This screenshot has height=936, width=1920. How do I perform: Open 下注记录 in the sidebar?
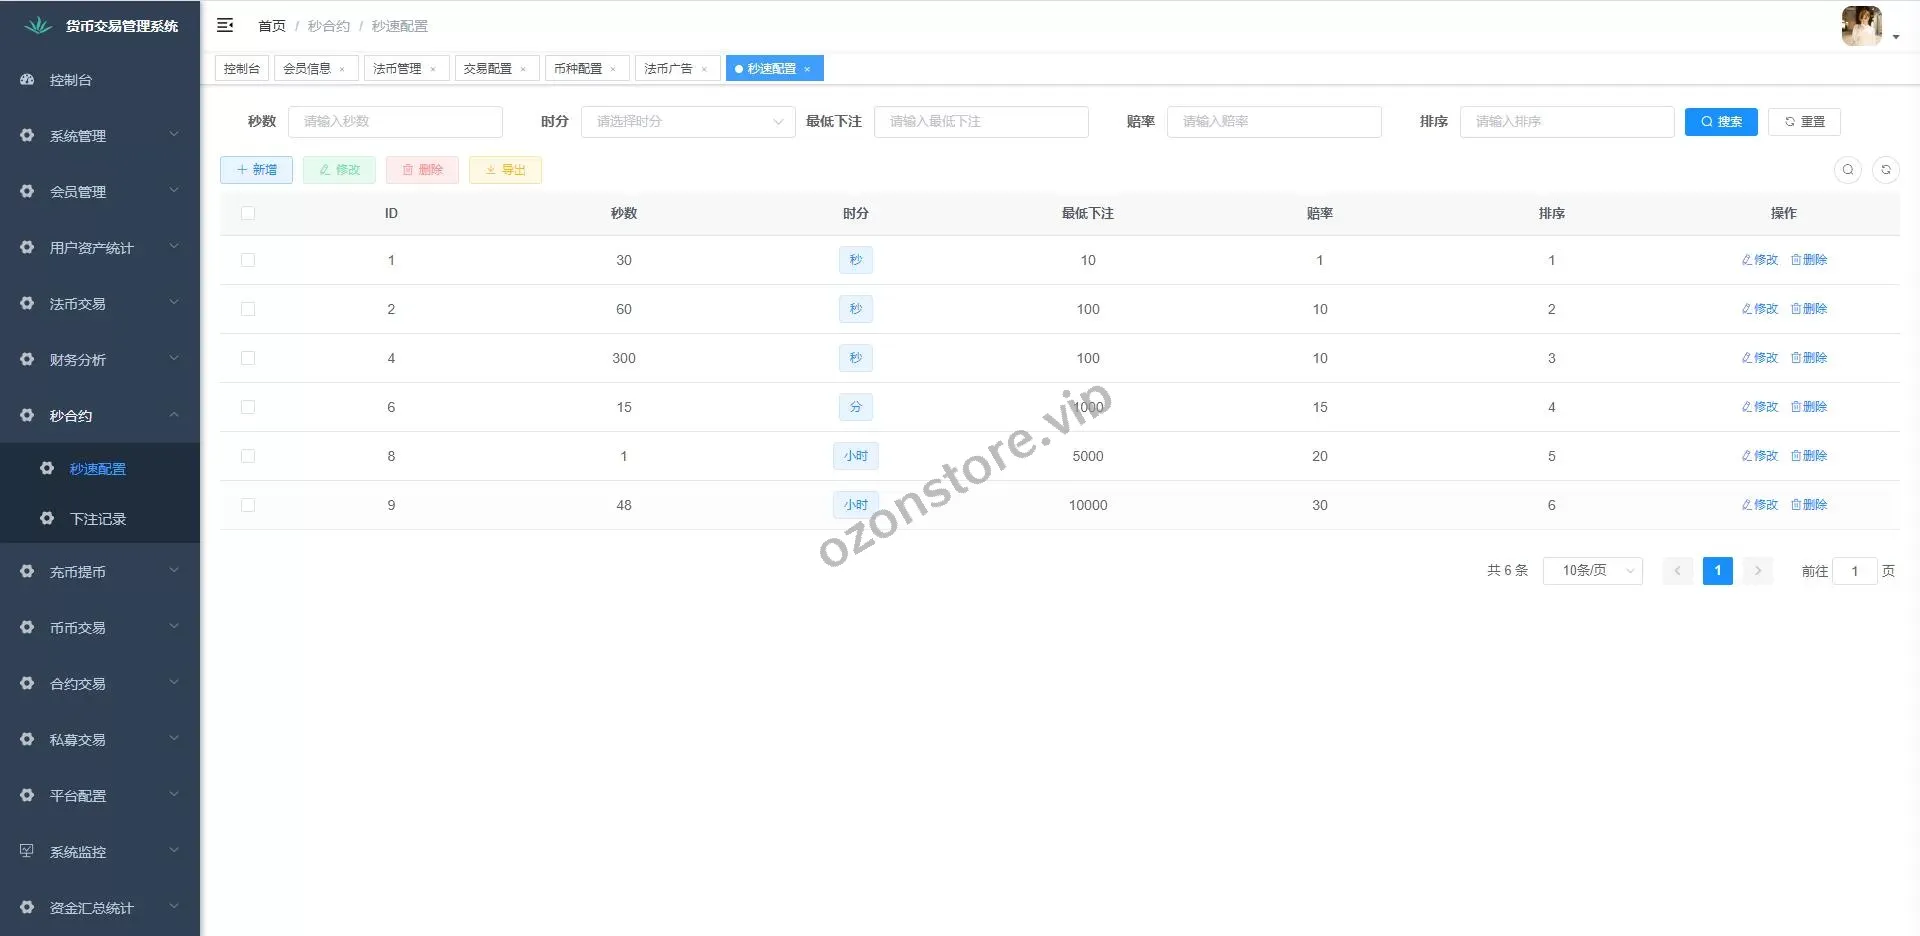point(98,519)
